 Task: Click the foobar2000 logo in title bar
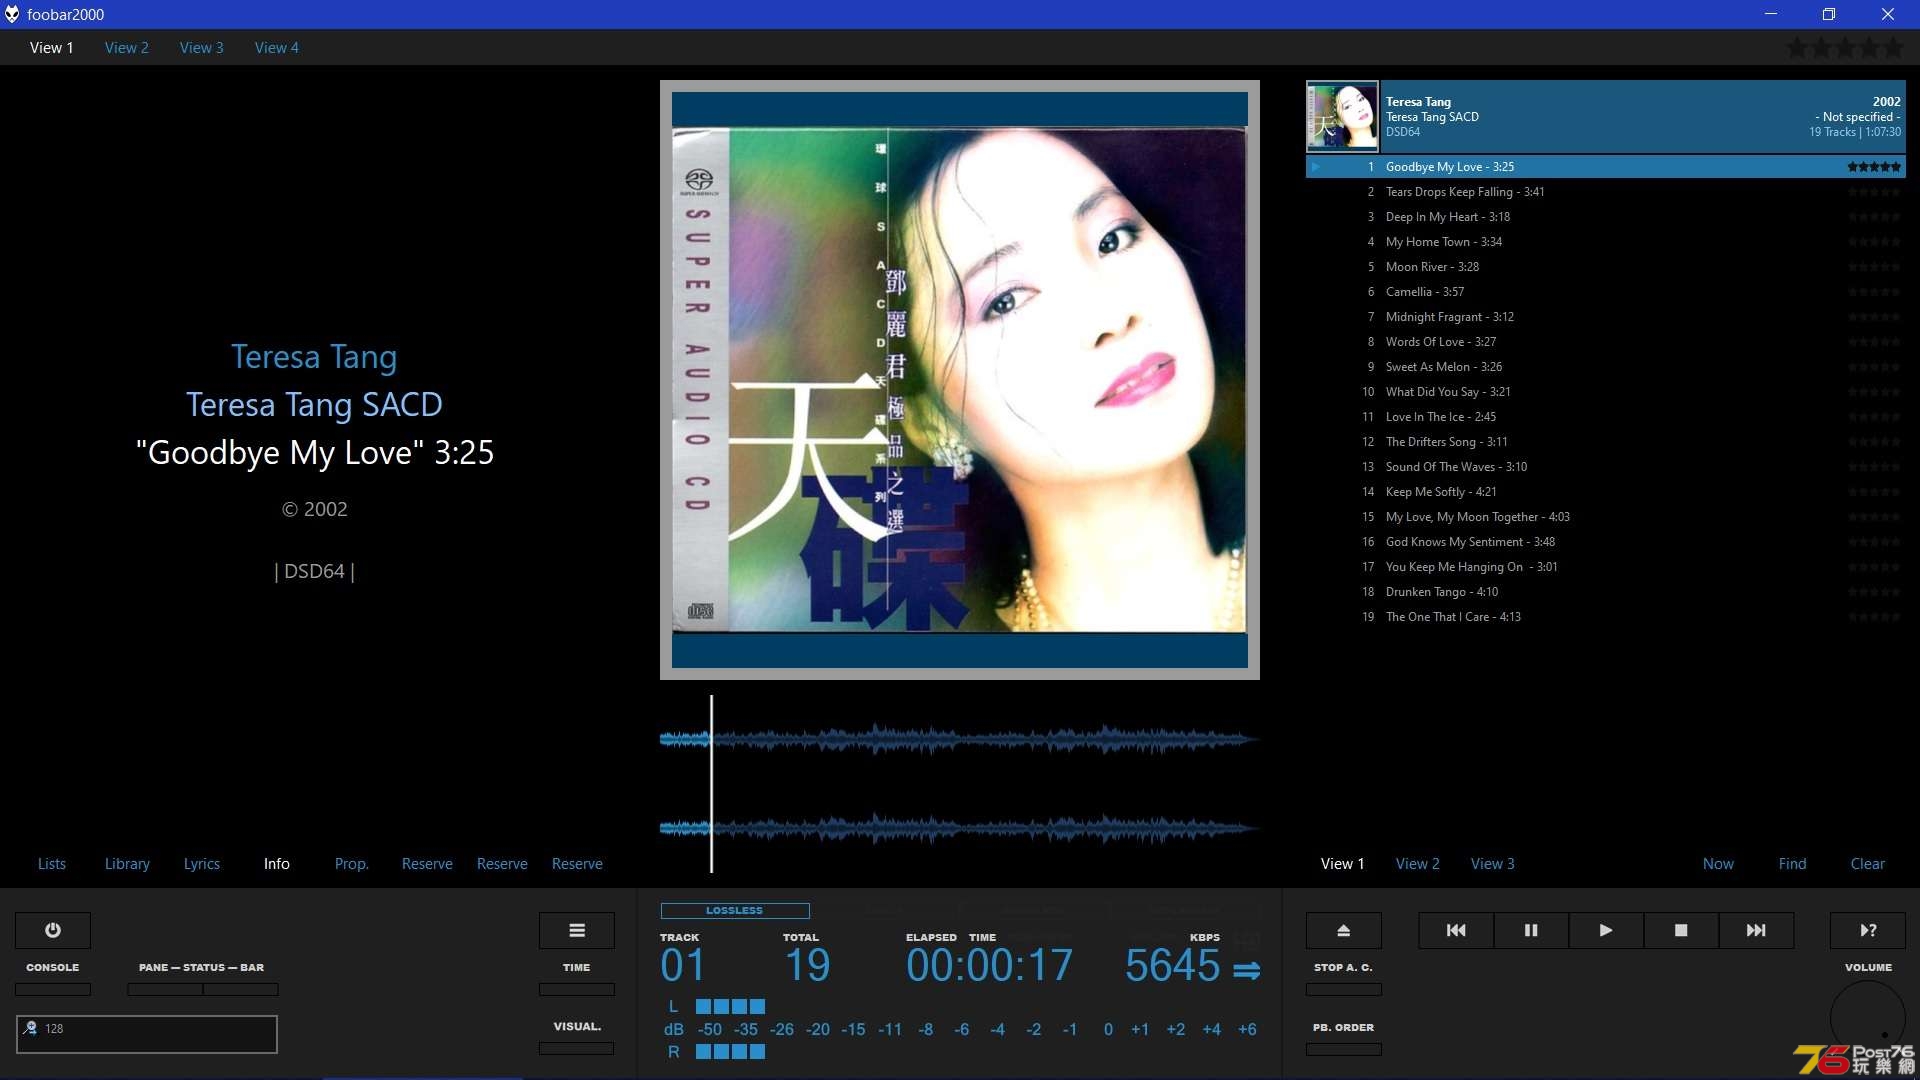coord(12,14)
